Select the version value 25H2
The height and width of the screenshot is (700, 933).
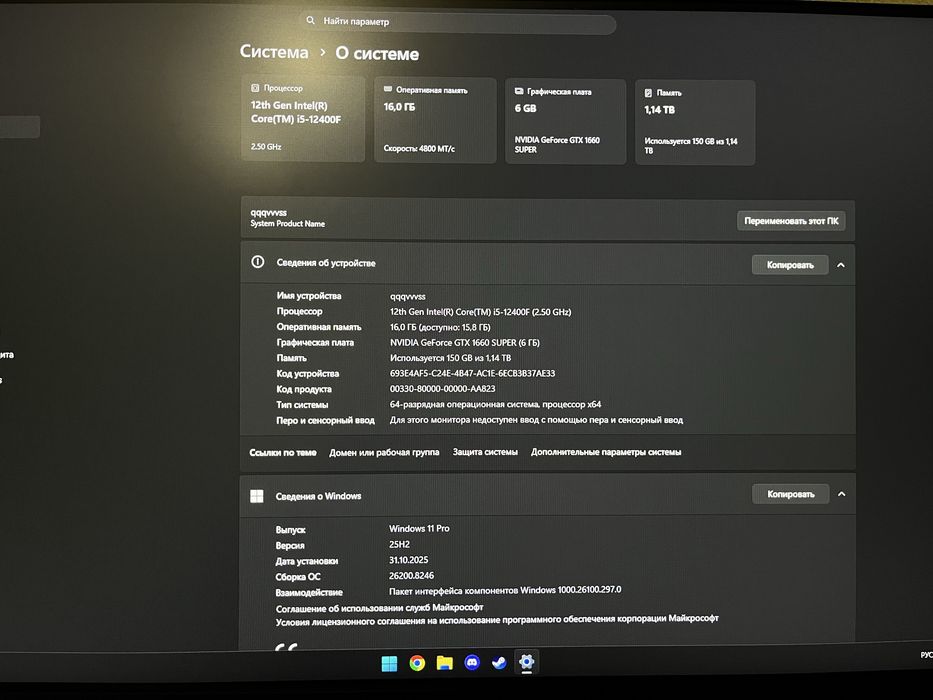399,544
